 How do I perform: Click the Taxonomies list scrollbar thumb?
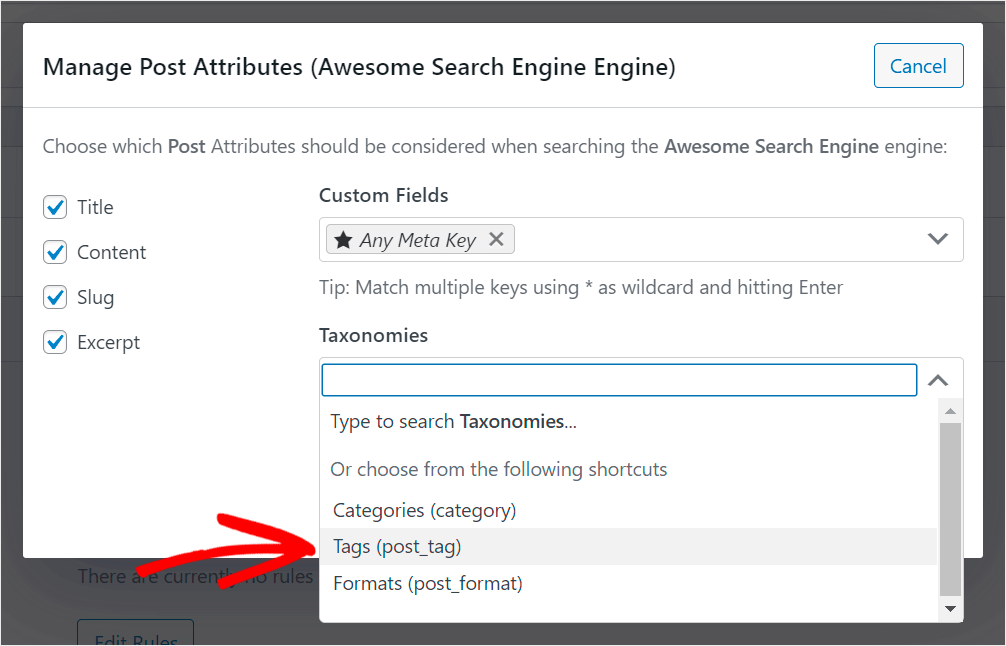[950, 509]
